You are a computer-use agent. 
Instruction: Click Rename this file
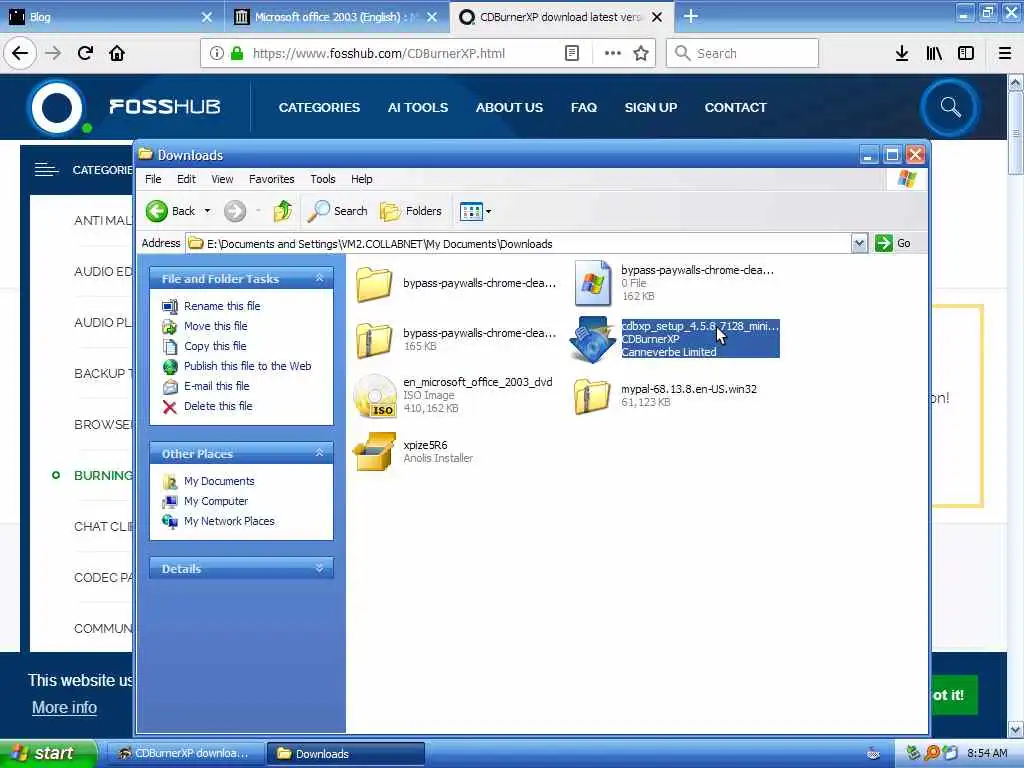(x=222, y=306)
